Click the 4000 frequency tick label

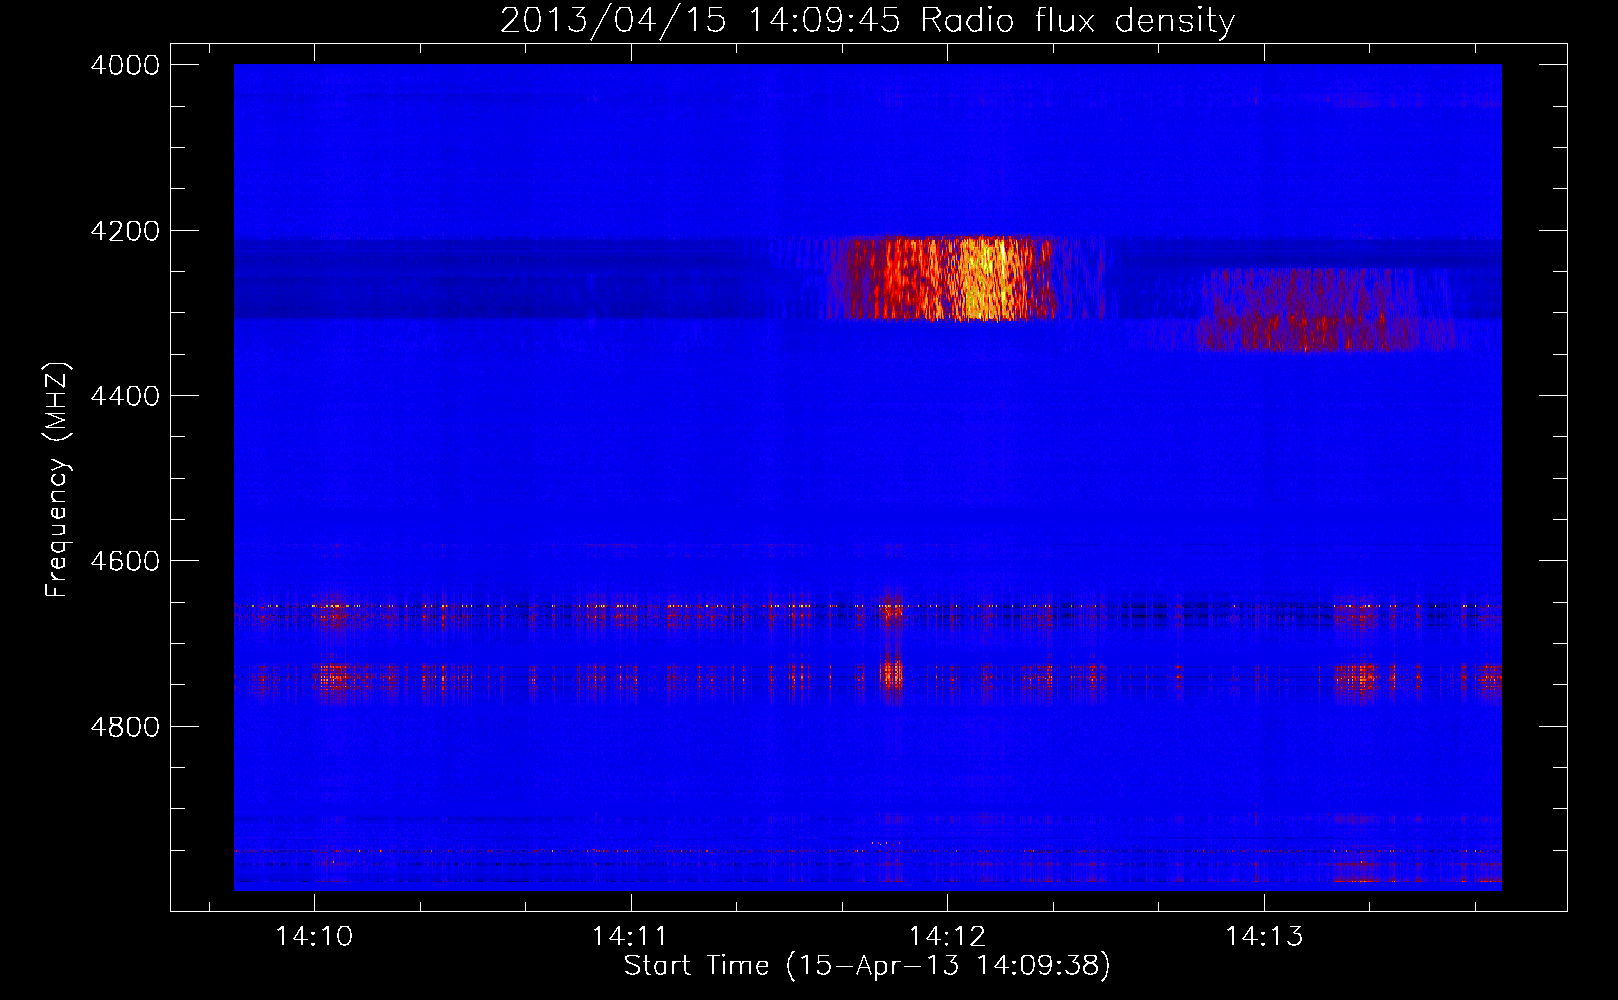pyautogui.click(x=125, y=65)
